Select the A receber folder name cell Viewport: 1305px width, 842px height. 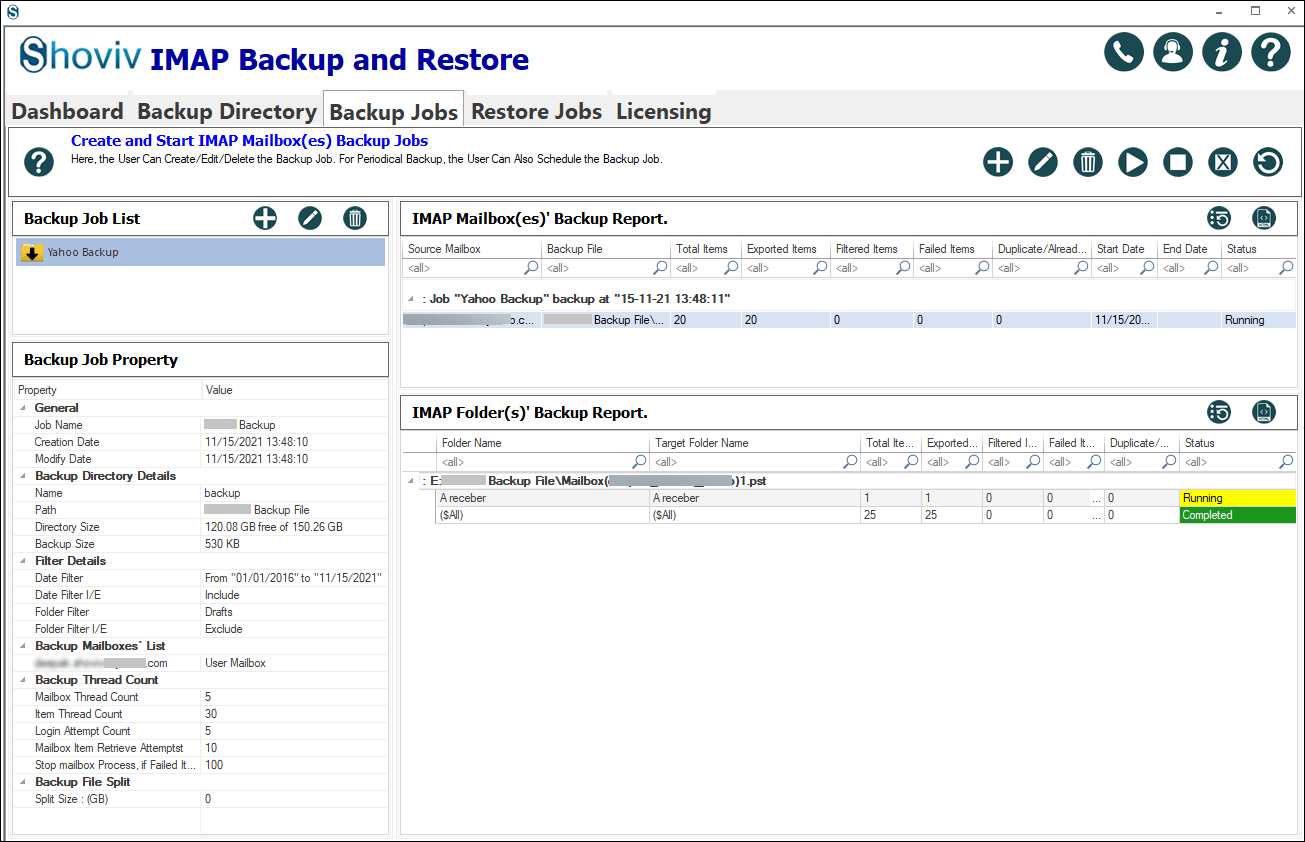click(543, 498)
